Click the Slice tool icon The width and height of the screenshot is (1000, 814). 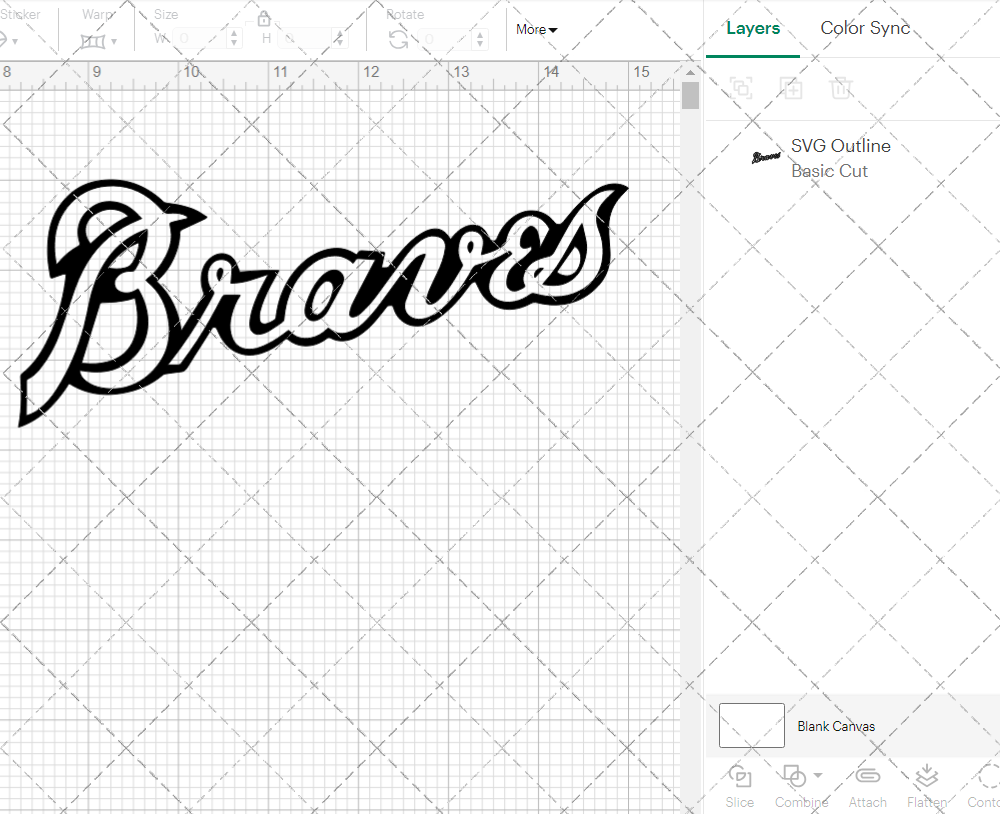[740, 777]
